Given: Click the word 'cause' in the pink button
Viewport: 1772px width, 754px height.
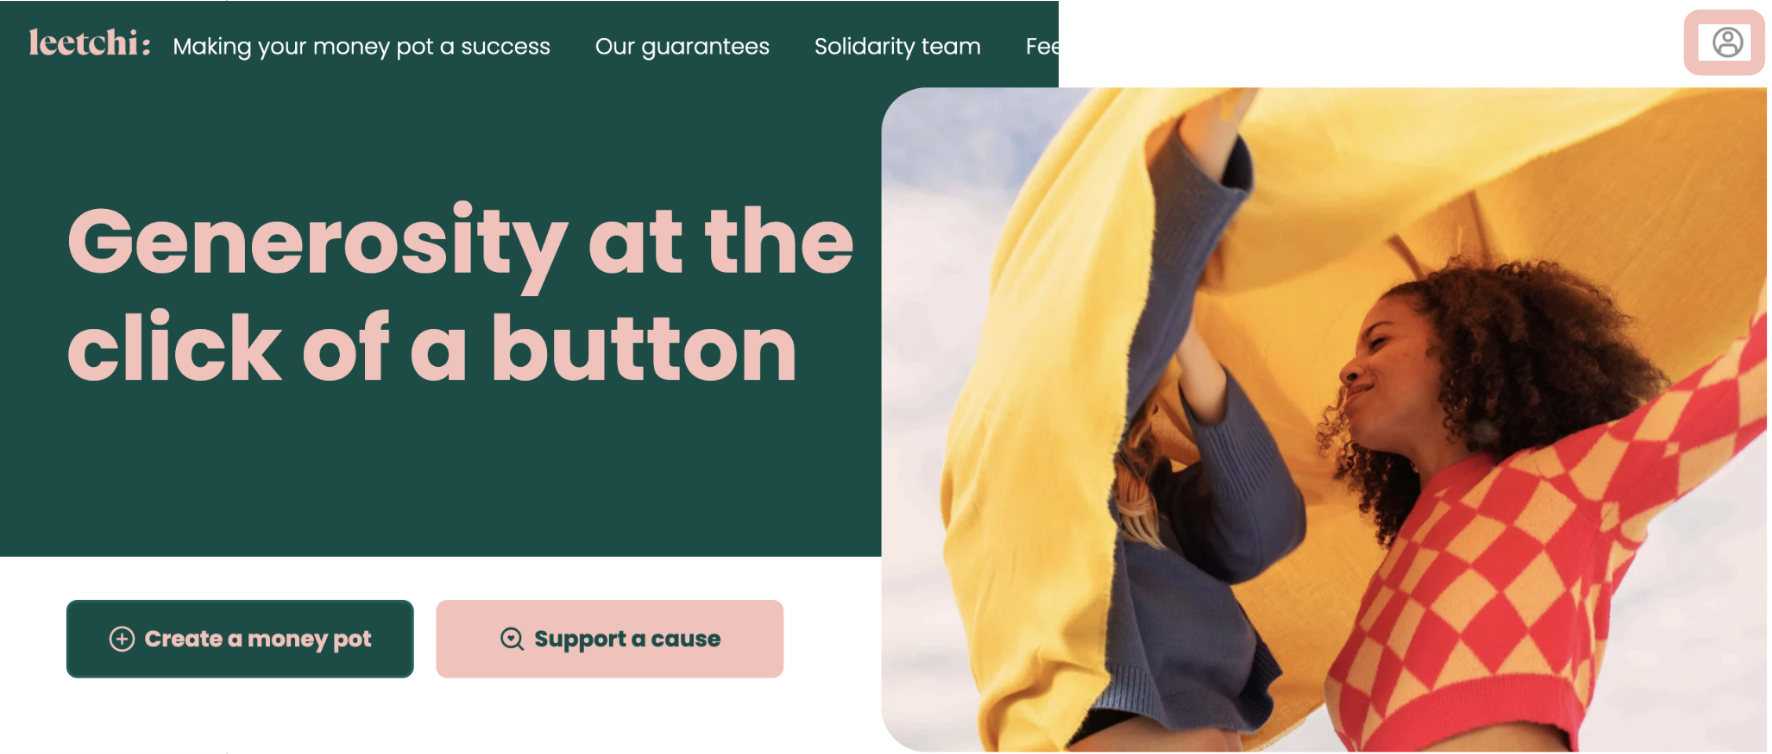Looking at the screenshot, I should [x=686, y=639].
